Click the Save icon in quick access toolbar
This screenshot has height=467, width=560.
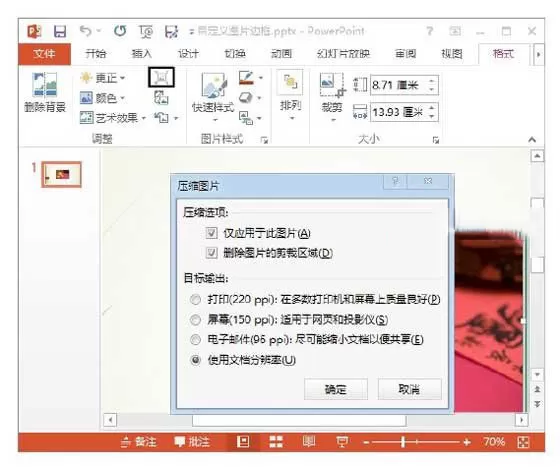tap(60, 31)
